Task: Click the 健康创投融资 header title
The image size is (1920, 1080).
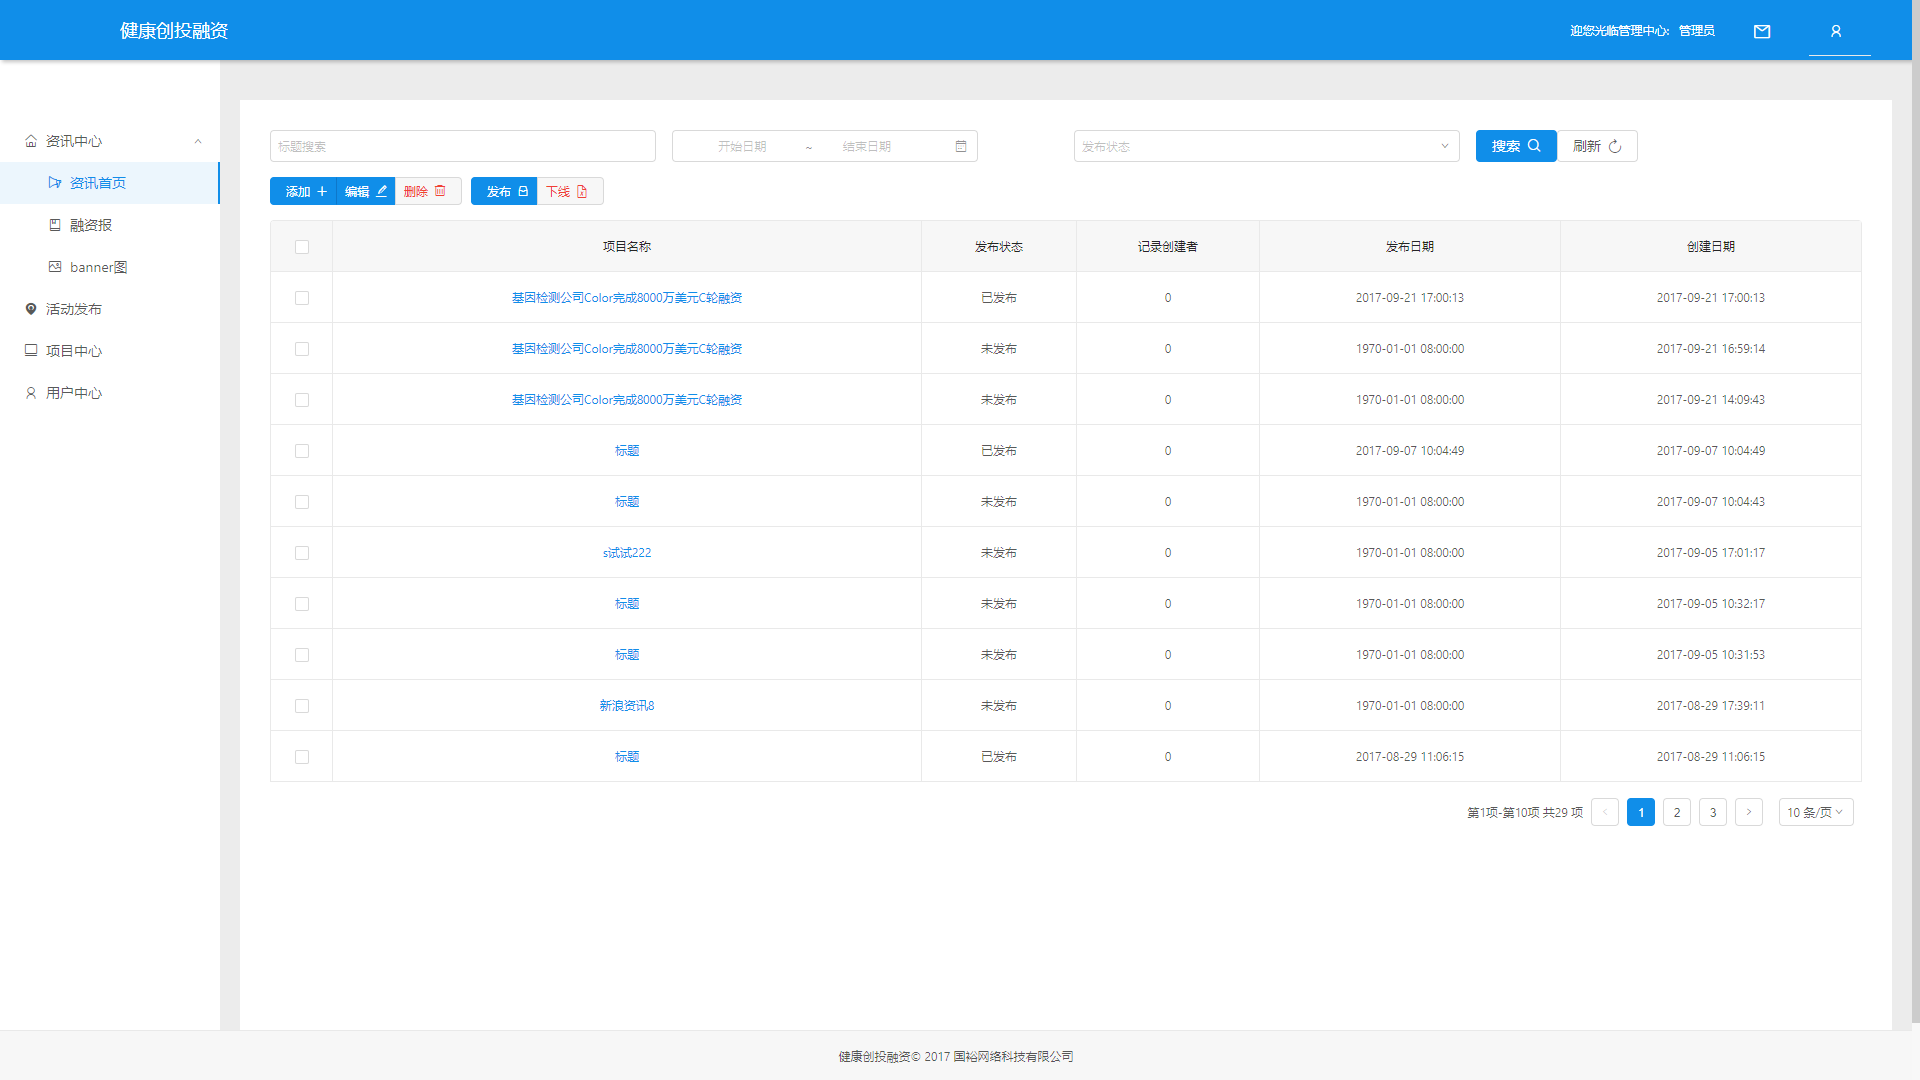Action: click(x=174, y=31)
